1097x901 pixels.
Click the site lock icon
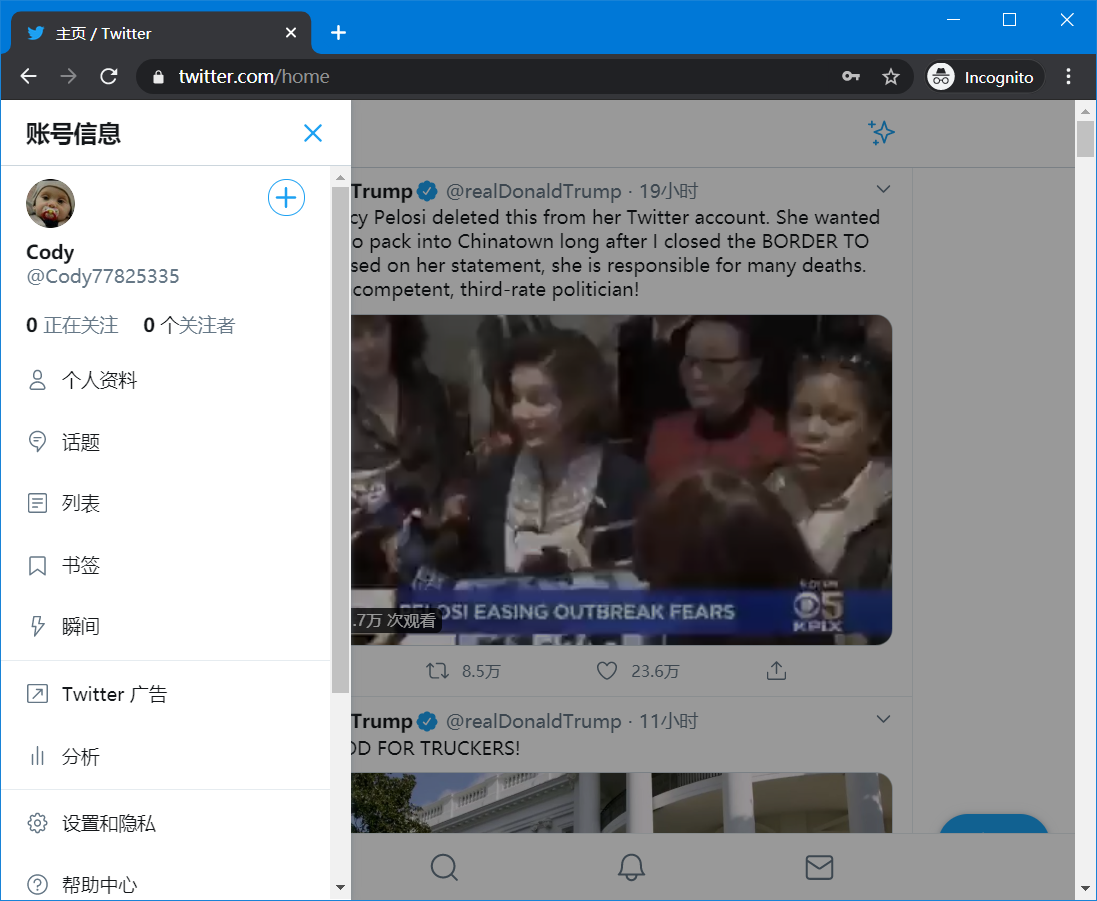pos(158,77)
